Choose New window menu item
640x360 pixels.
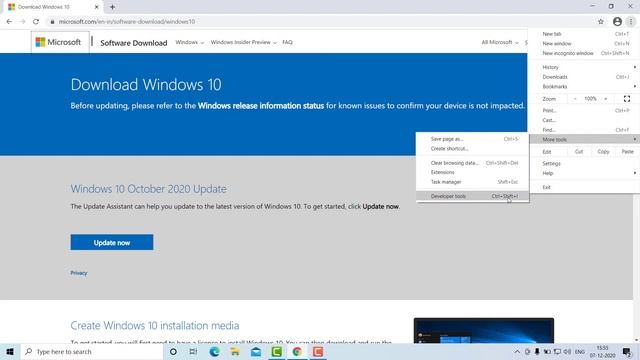tap(584, 43)
